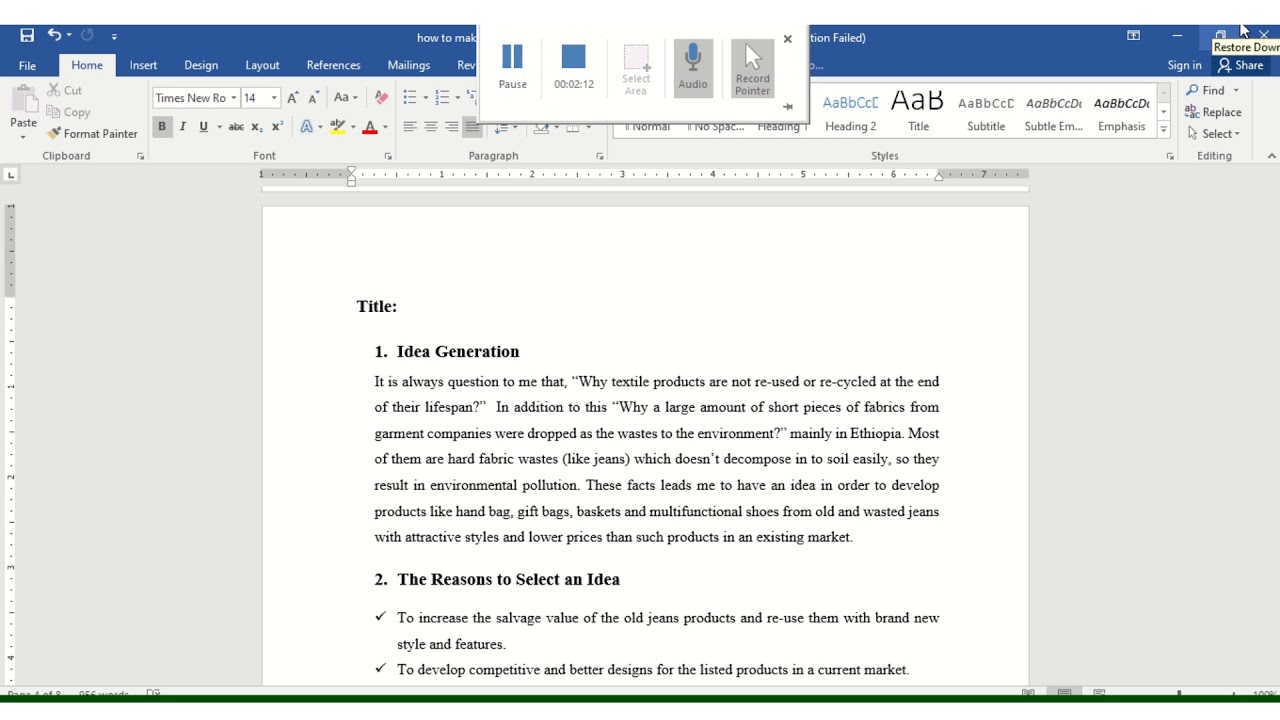
Task: Apply red font color
Action: click(370, 127)
